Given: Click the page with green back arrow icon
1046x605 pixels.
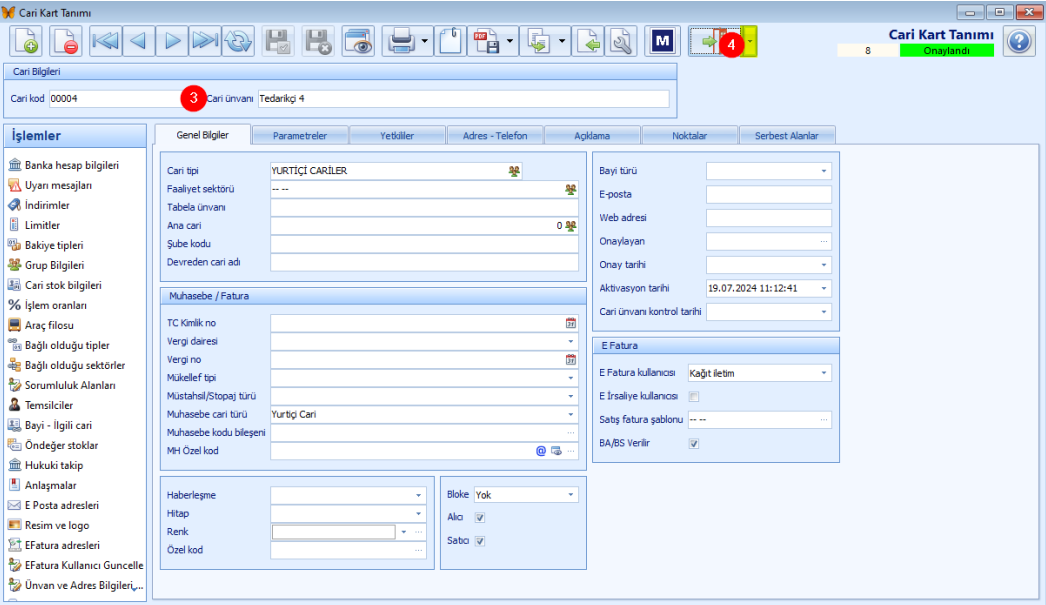Looking at the screenshot, I should 588,41.
